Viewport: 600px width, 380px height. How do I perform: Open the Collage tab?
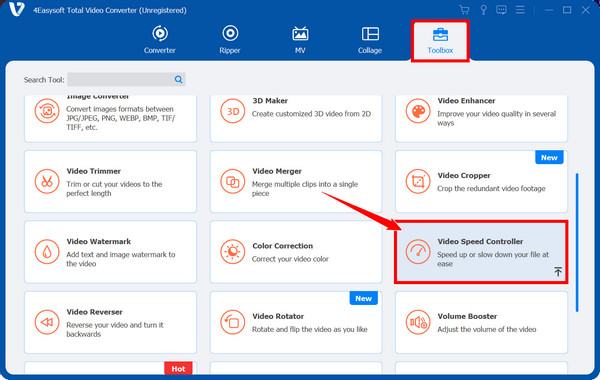tap(370, 40)
